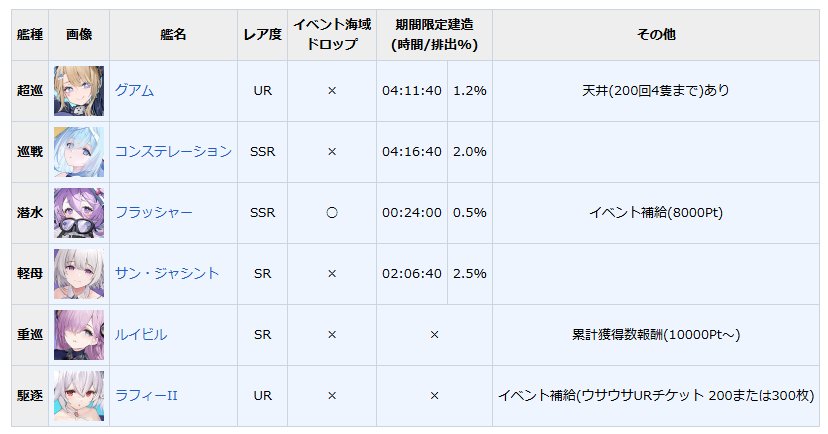Open the ラフィーII ship name link
The image size is (828, 434).
point(146,396)
